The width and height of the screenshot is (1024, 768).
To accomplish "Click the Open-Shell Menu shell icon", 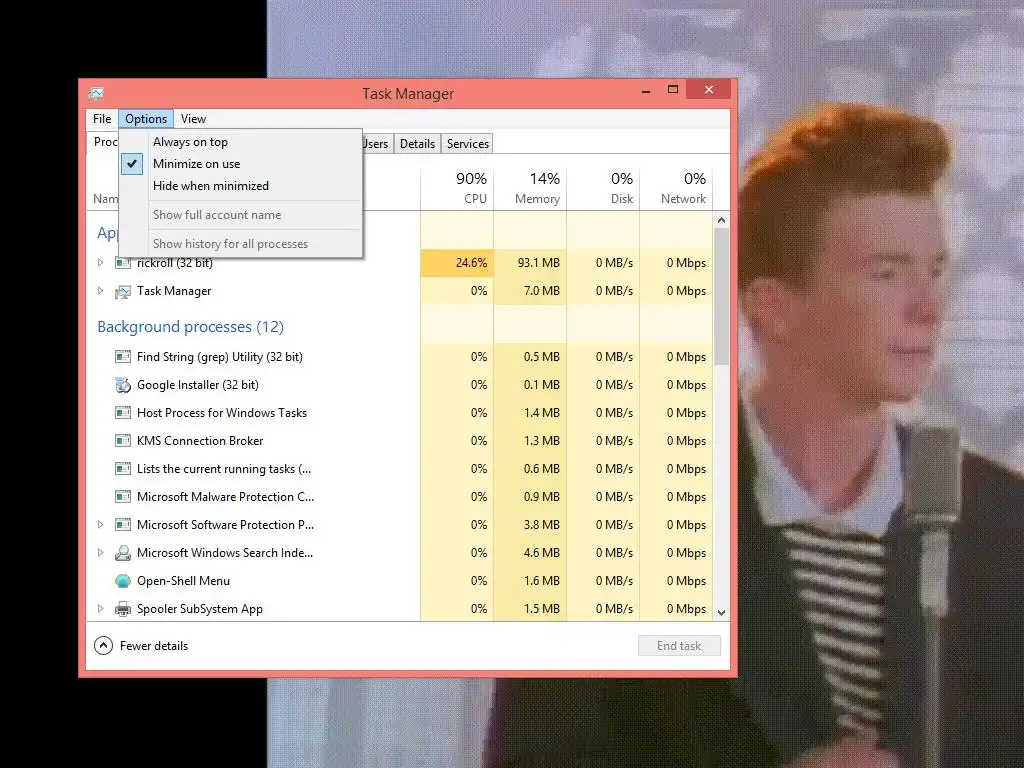I will [x=123, y=581].
